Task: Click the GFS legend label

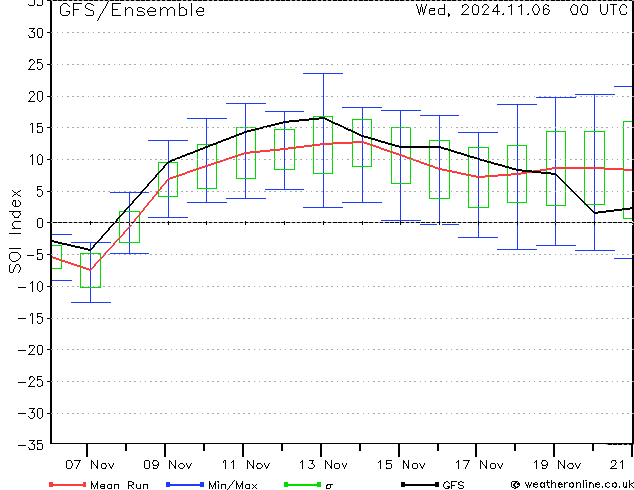Action: tap(453, 485)
